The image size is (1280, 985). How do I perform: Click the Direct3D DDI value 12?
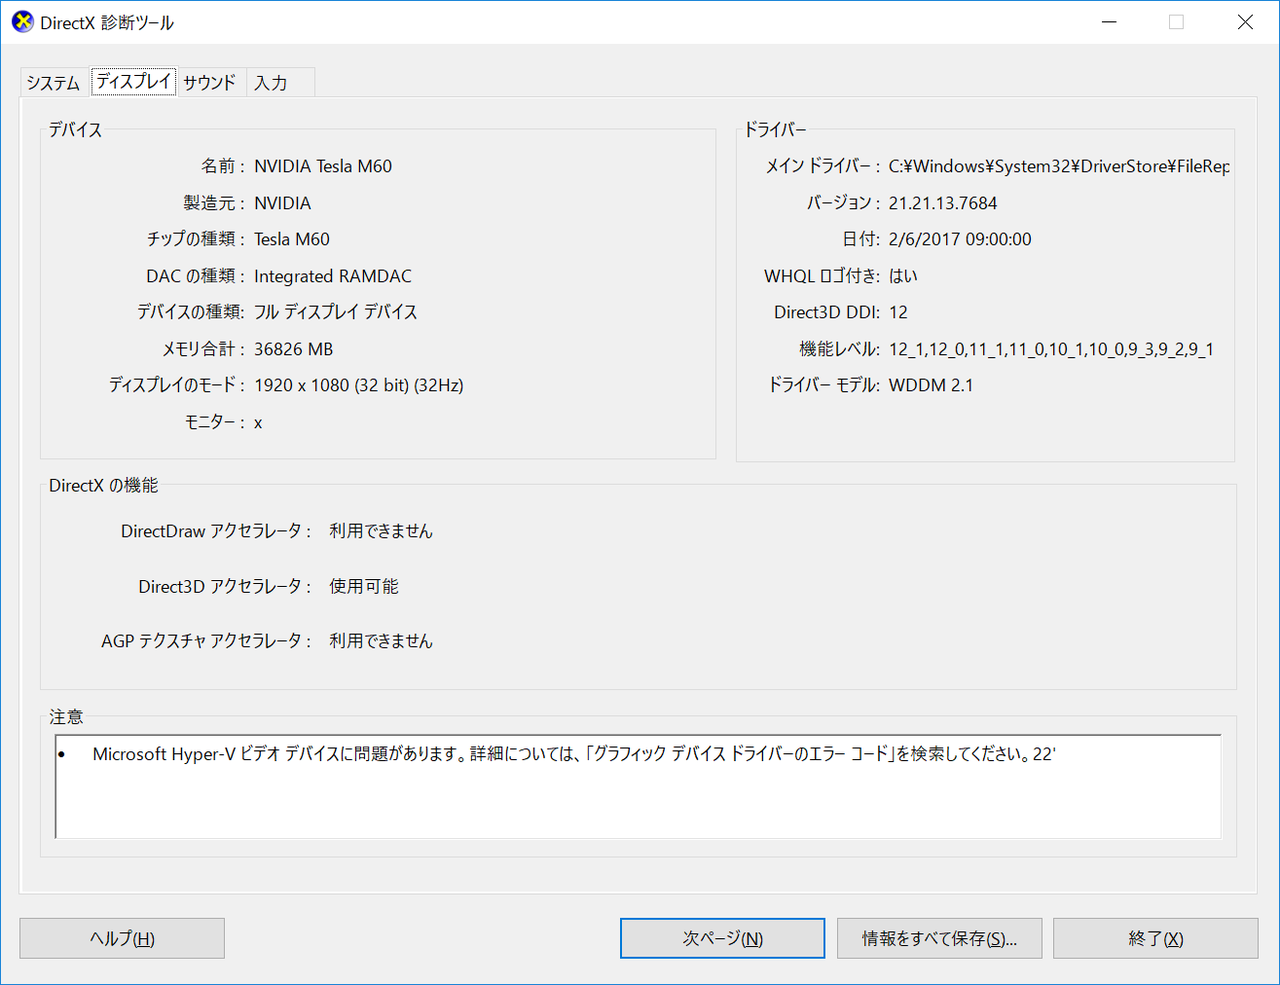click(898, 312)
